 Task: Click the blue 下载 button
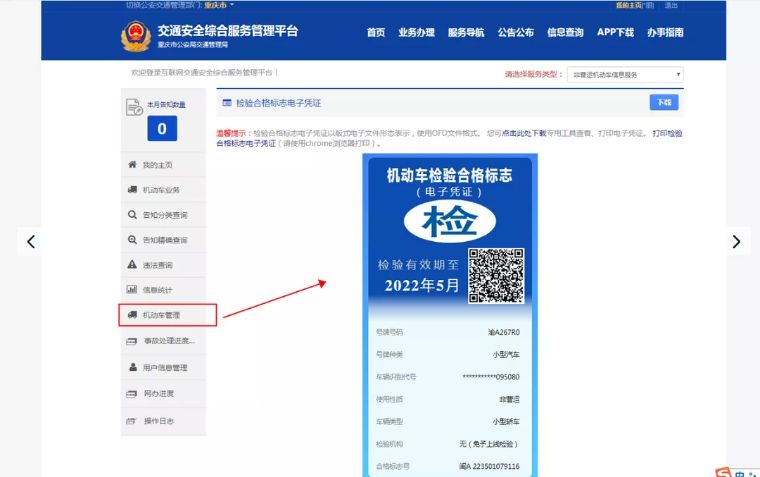(x=664, y=102)
